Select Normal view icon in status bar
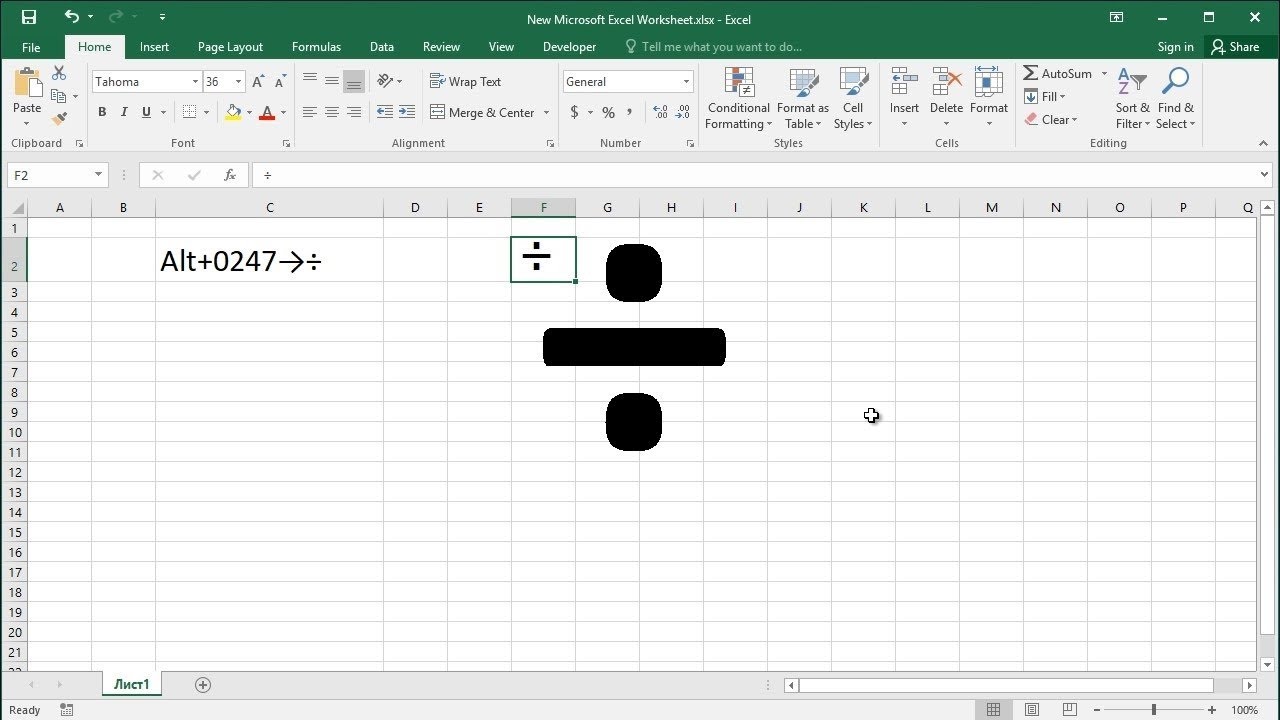The width and height of the screenshot is (1280, 720). [993, 710]
